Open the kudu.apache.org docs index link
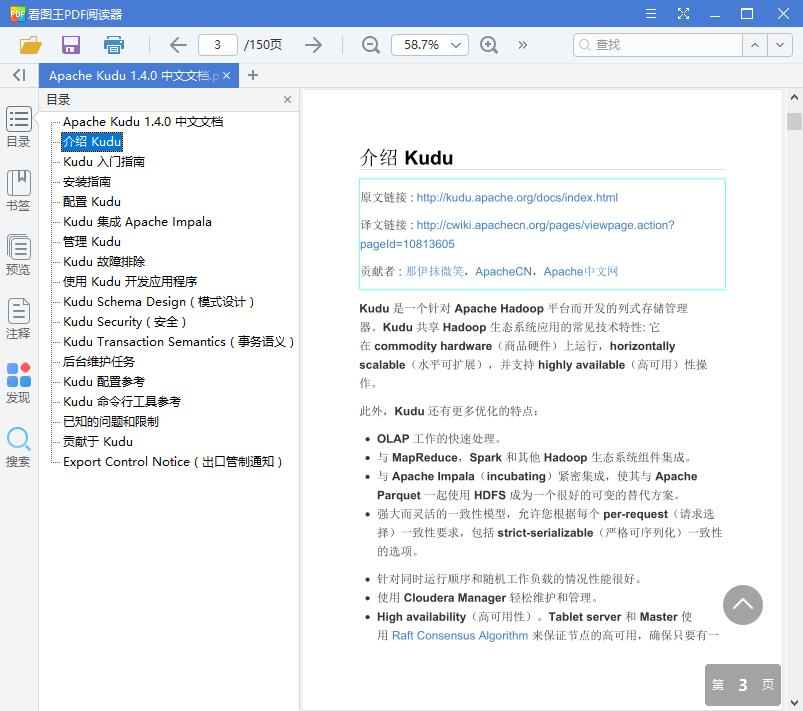This screenshot has width=803, height=711. [x=517, y=198]
